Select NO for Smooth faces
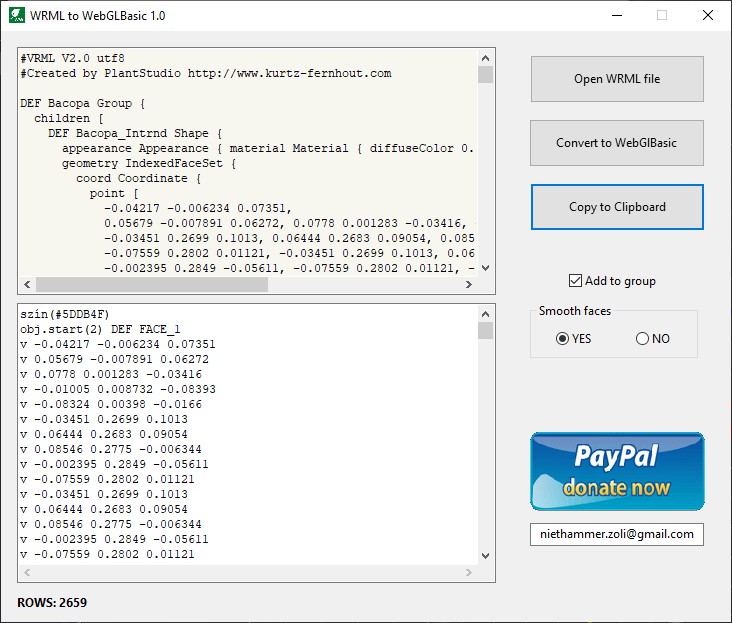The height and width of the screenshot is (623, 732). (x=642, y=338)
